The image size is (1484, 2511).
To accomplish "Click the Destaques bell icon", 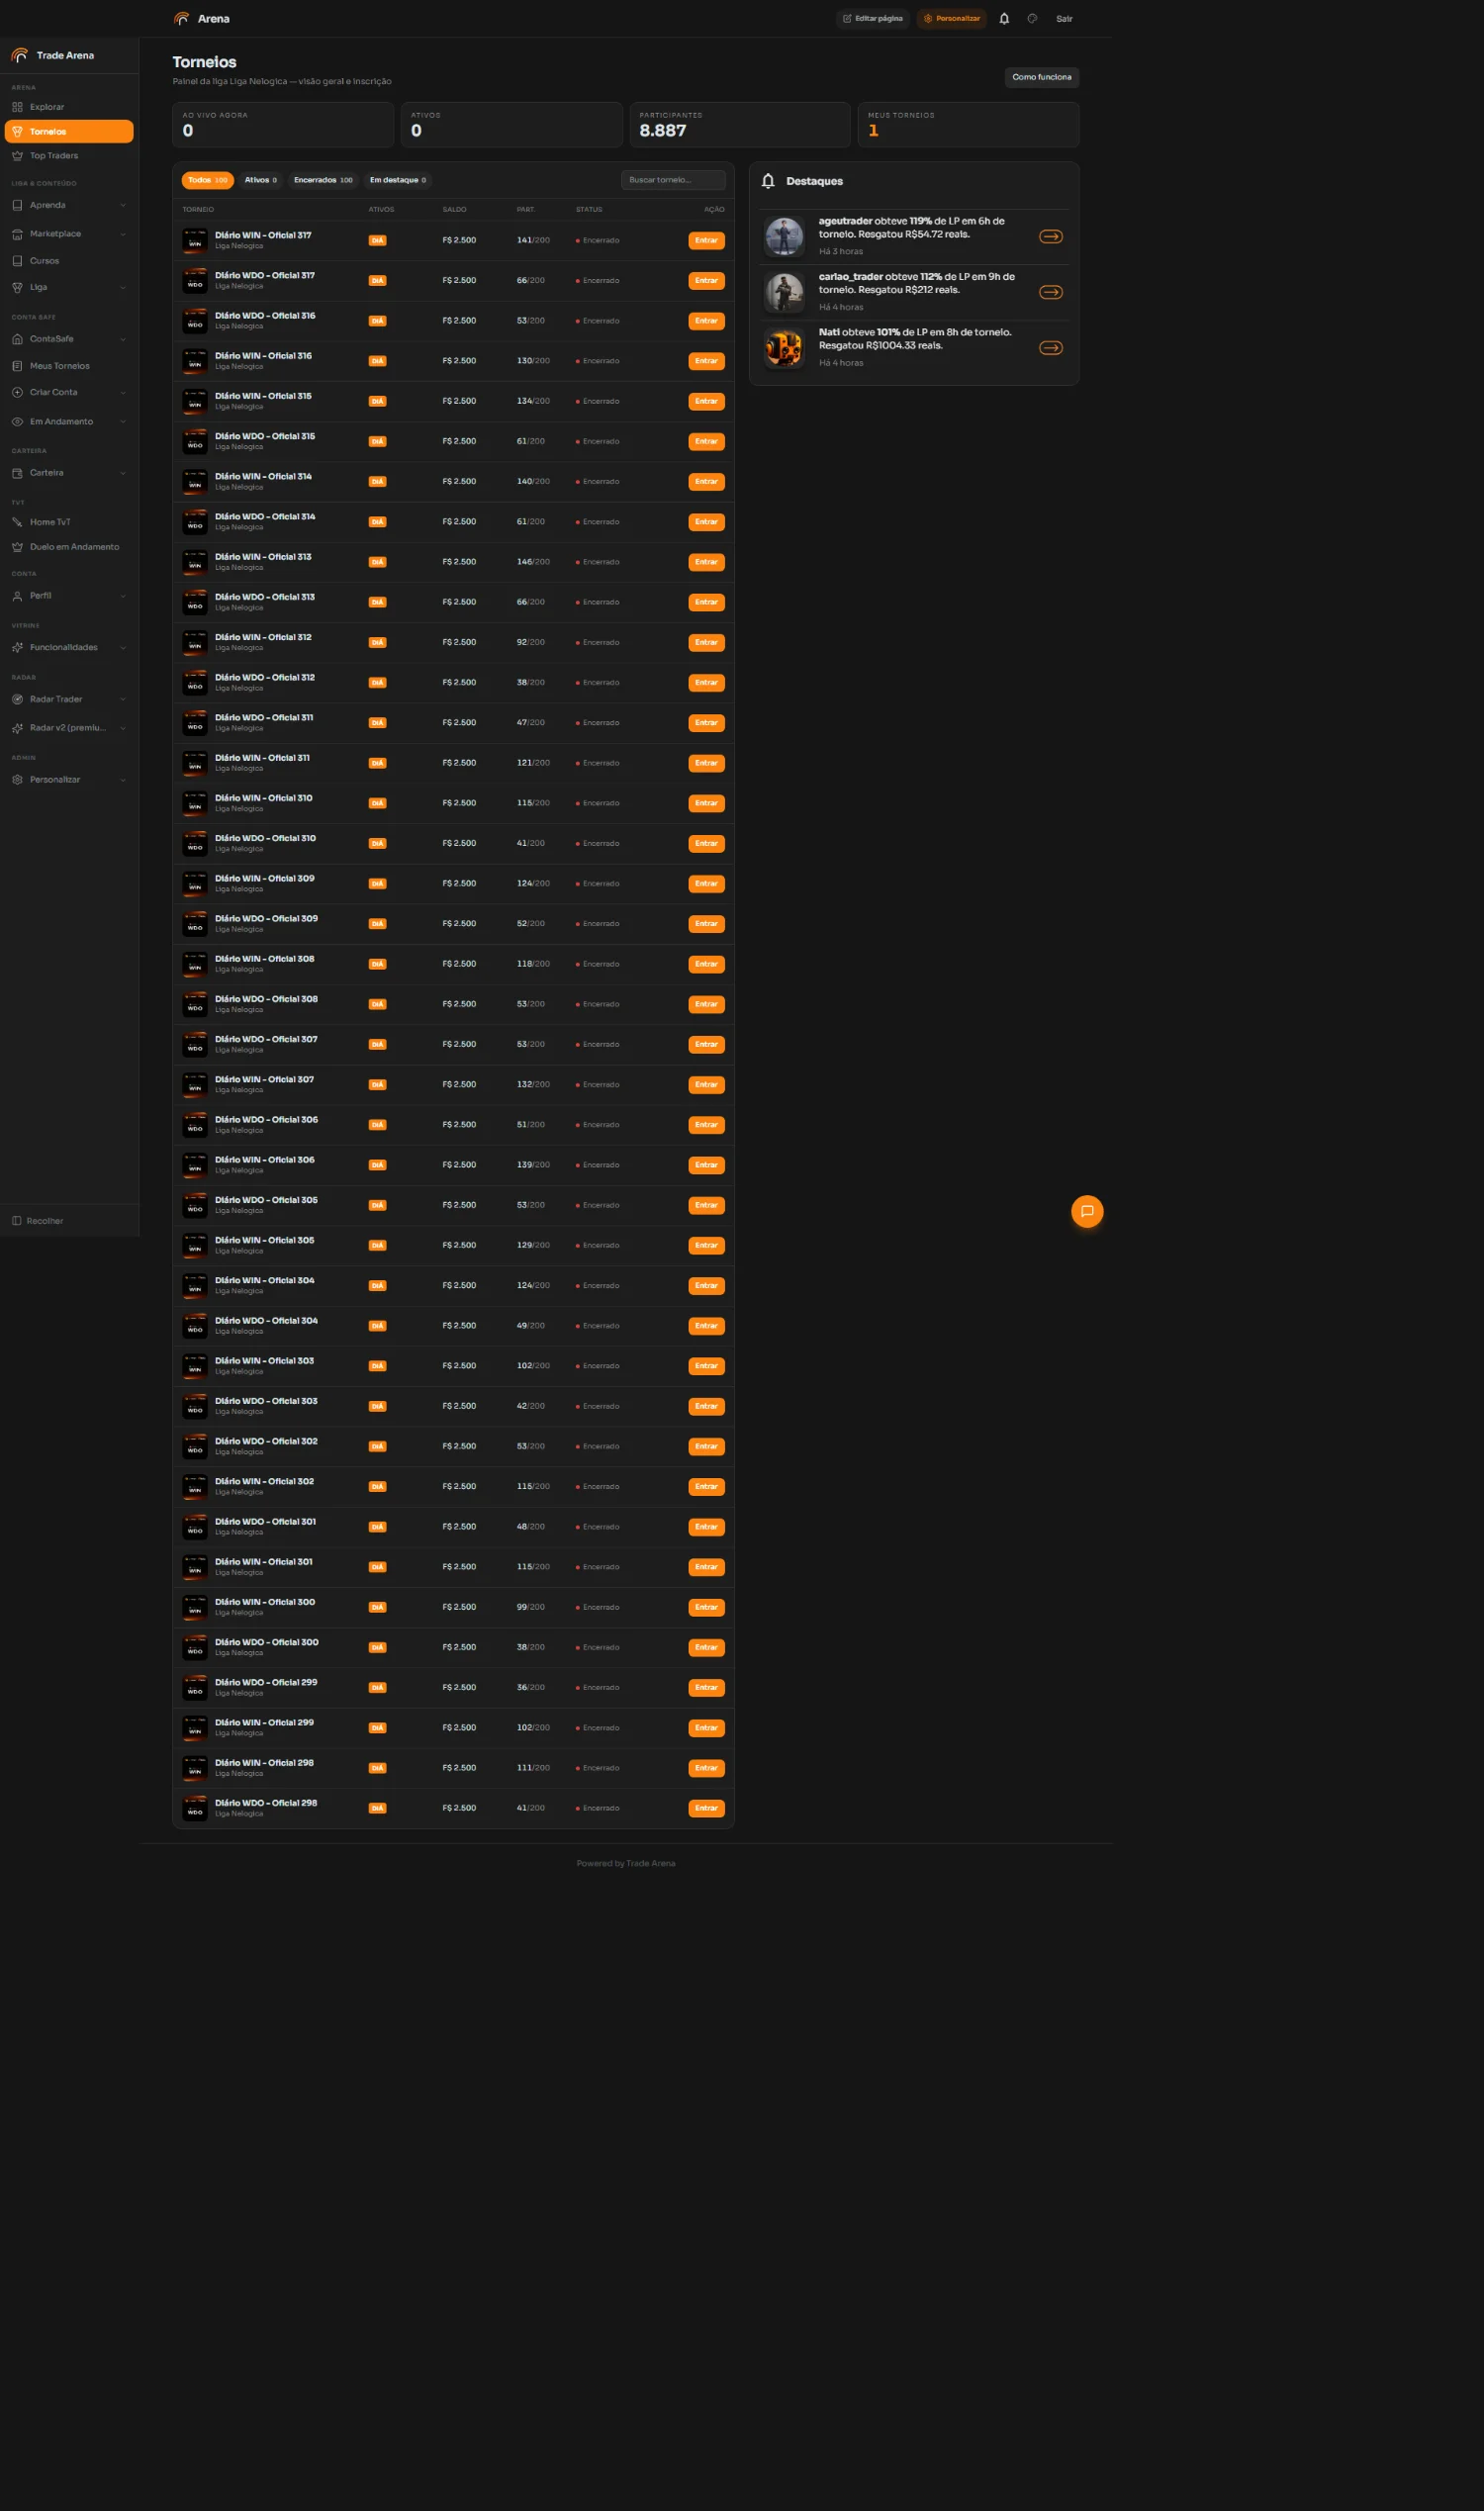I will point(768,181).
